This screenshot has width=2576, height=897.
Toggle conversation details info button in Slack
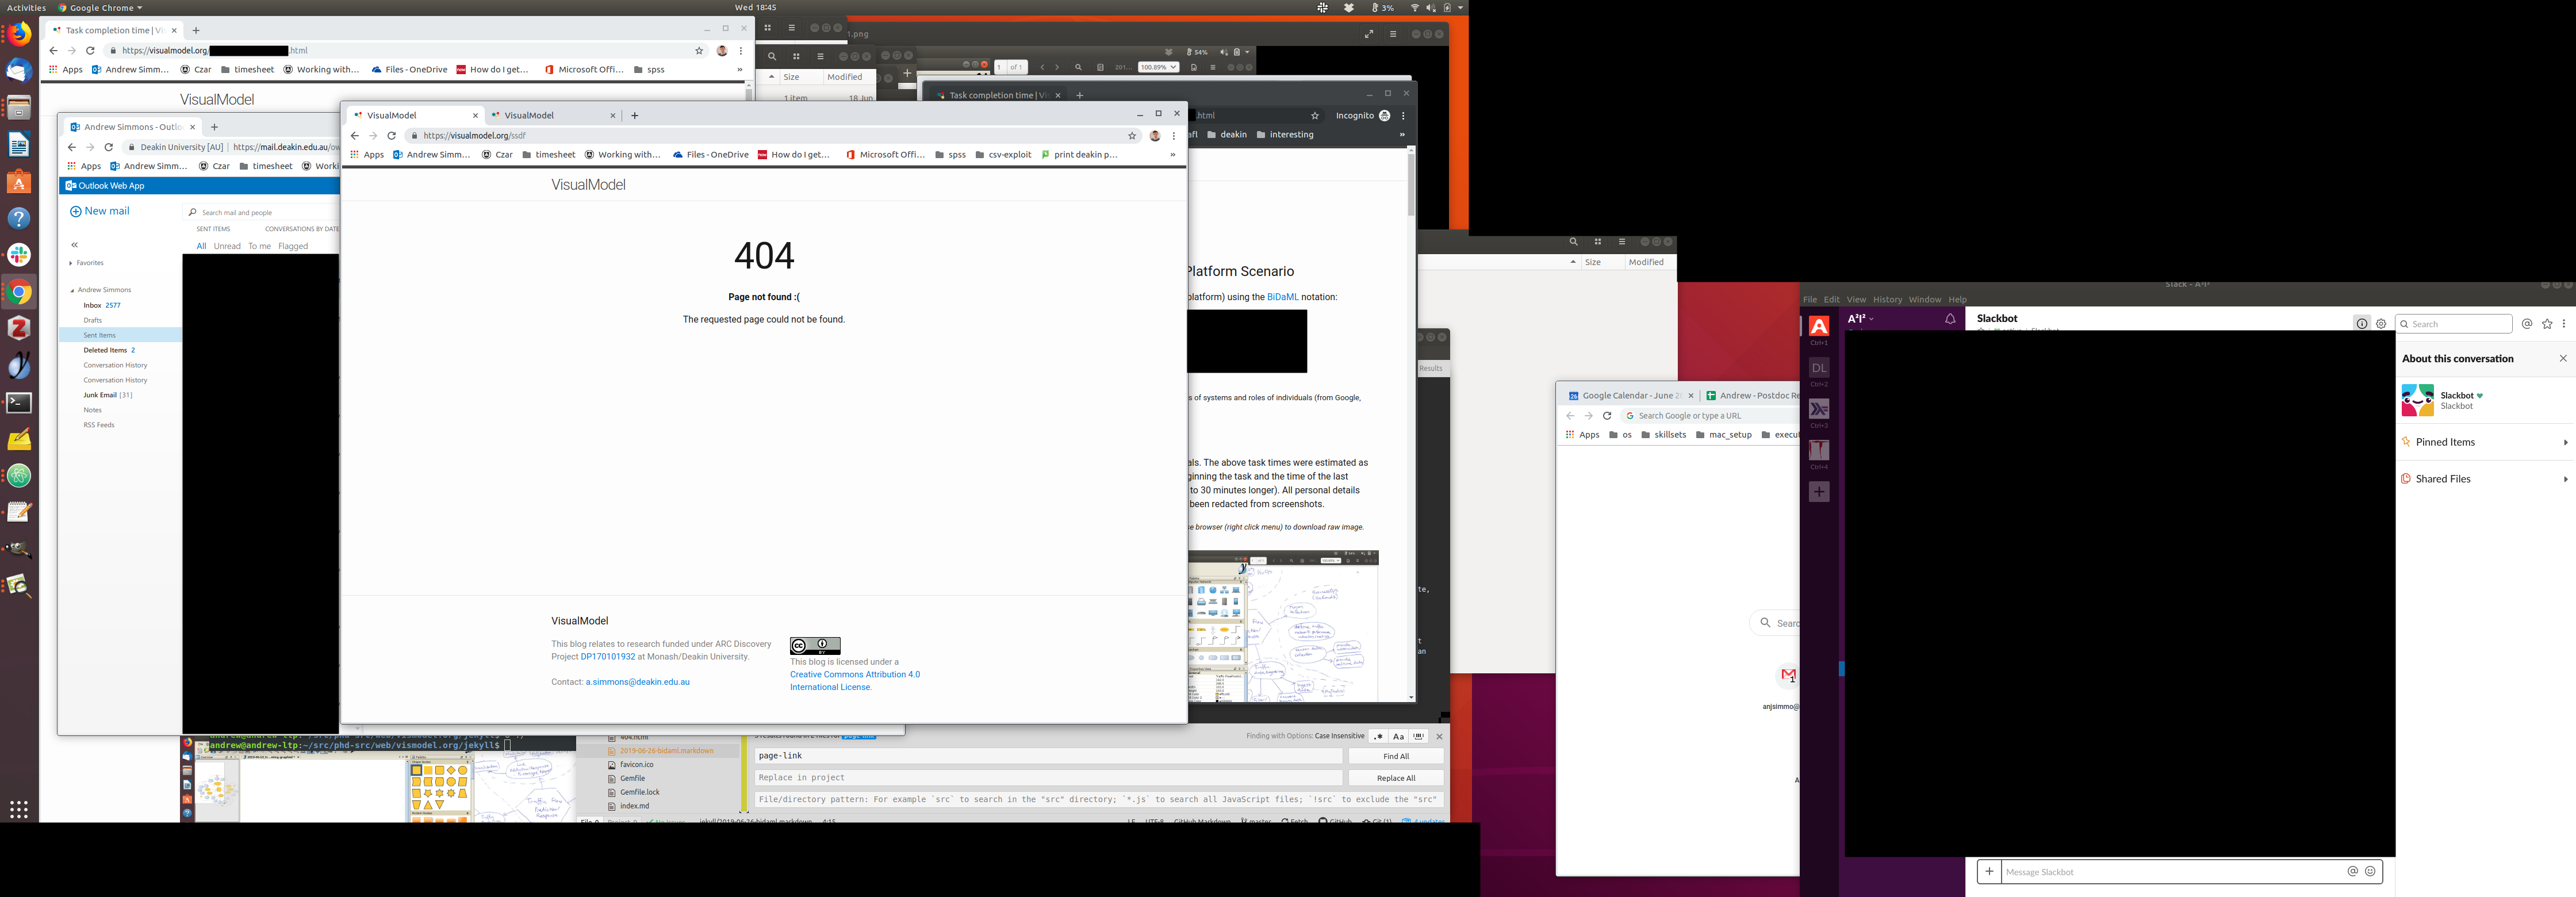click(2361, 324)
